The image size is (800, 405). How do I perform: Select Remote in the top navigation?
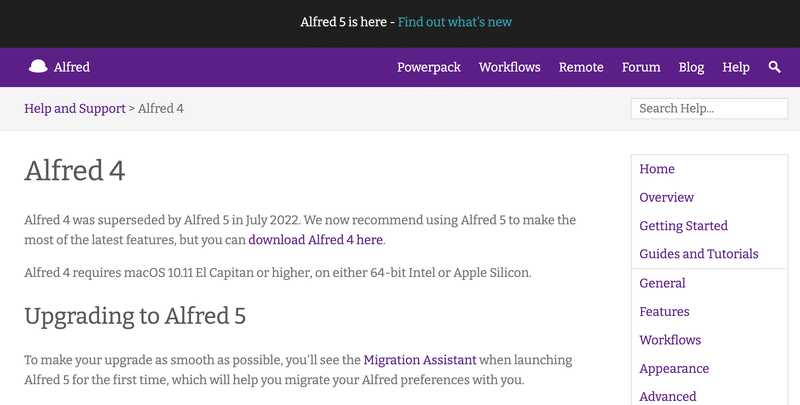(581, 67)
